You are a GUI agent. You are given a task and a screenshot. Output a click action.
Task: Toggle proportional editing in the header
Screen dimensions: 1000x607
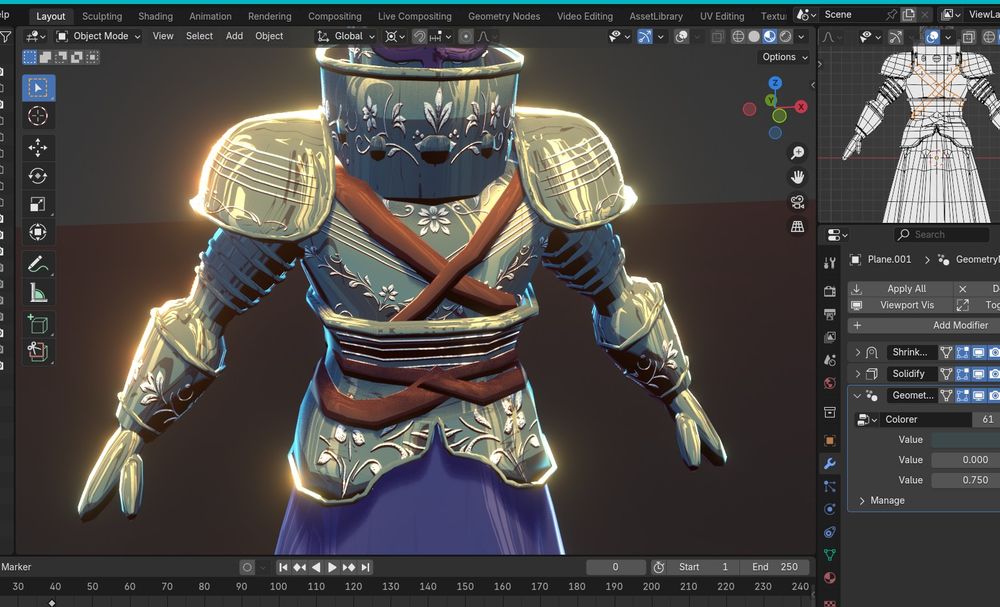pos(466,36)
